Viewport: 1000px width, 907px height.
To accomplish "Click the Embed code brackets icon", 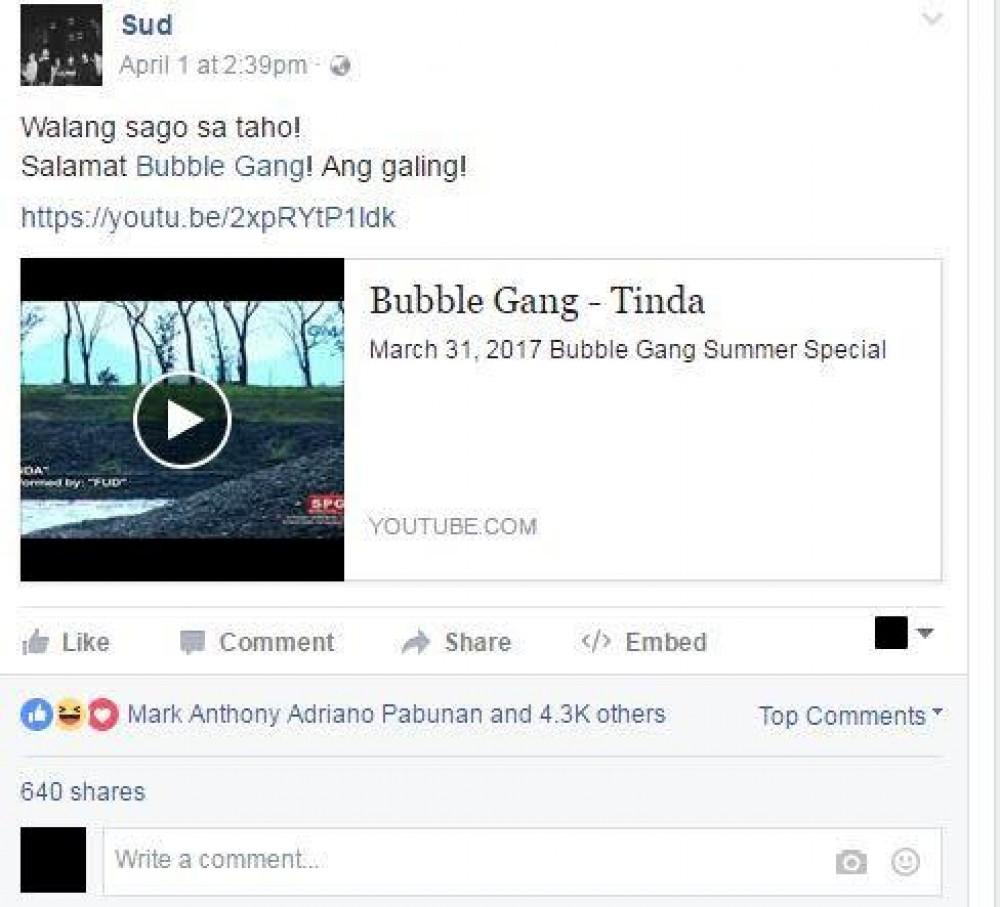I will pos(596,641).
